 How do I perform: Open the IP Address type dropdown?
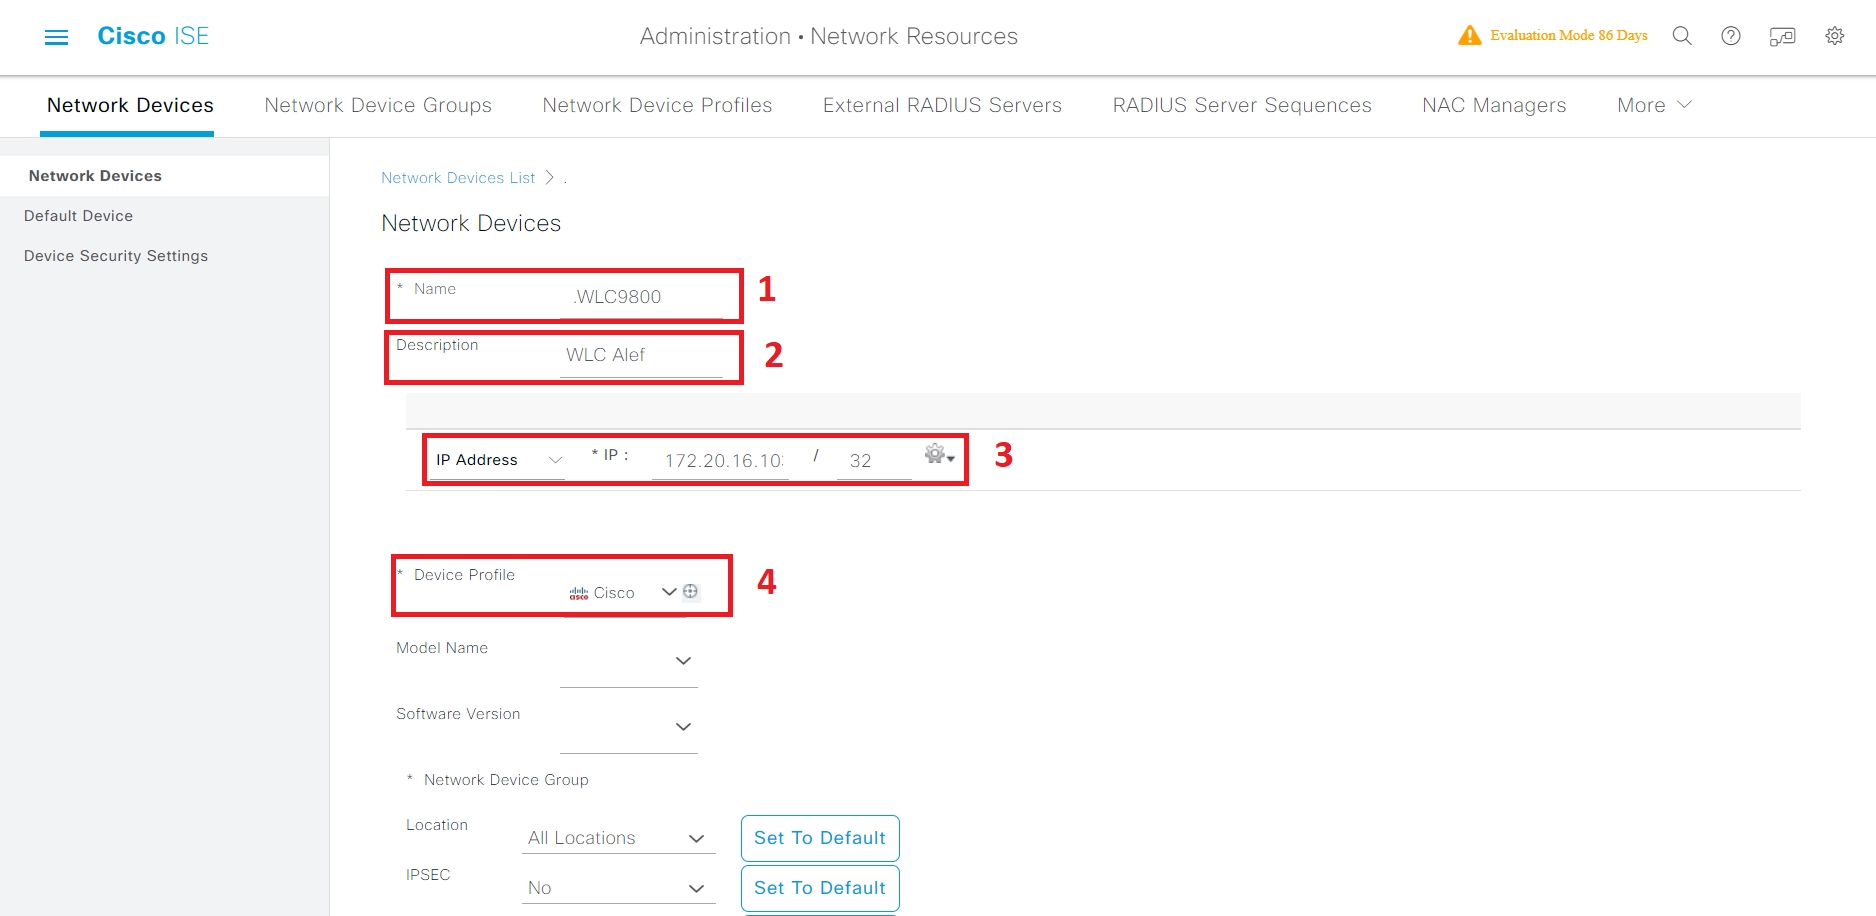click(498, 460)
